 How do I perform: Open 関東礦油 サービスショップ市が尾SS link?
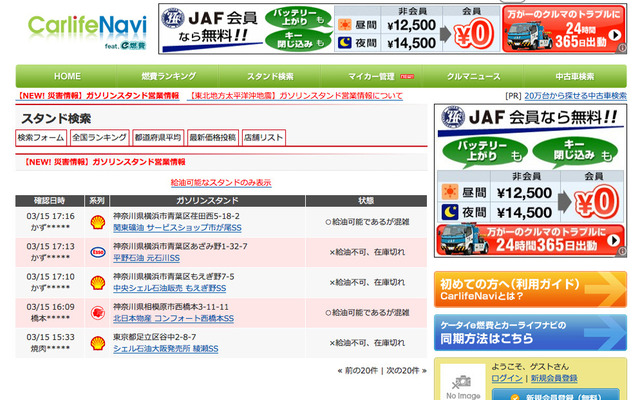[x=177, y=228]
